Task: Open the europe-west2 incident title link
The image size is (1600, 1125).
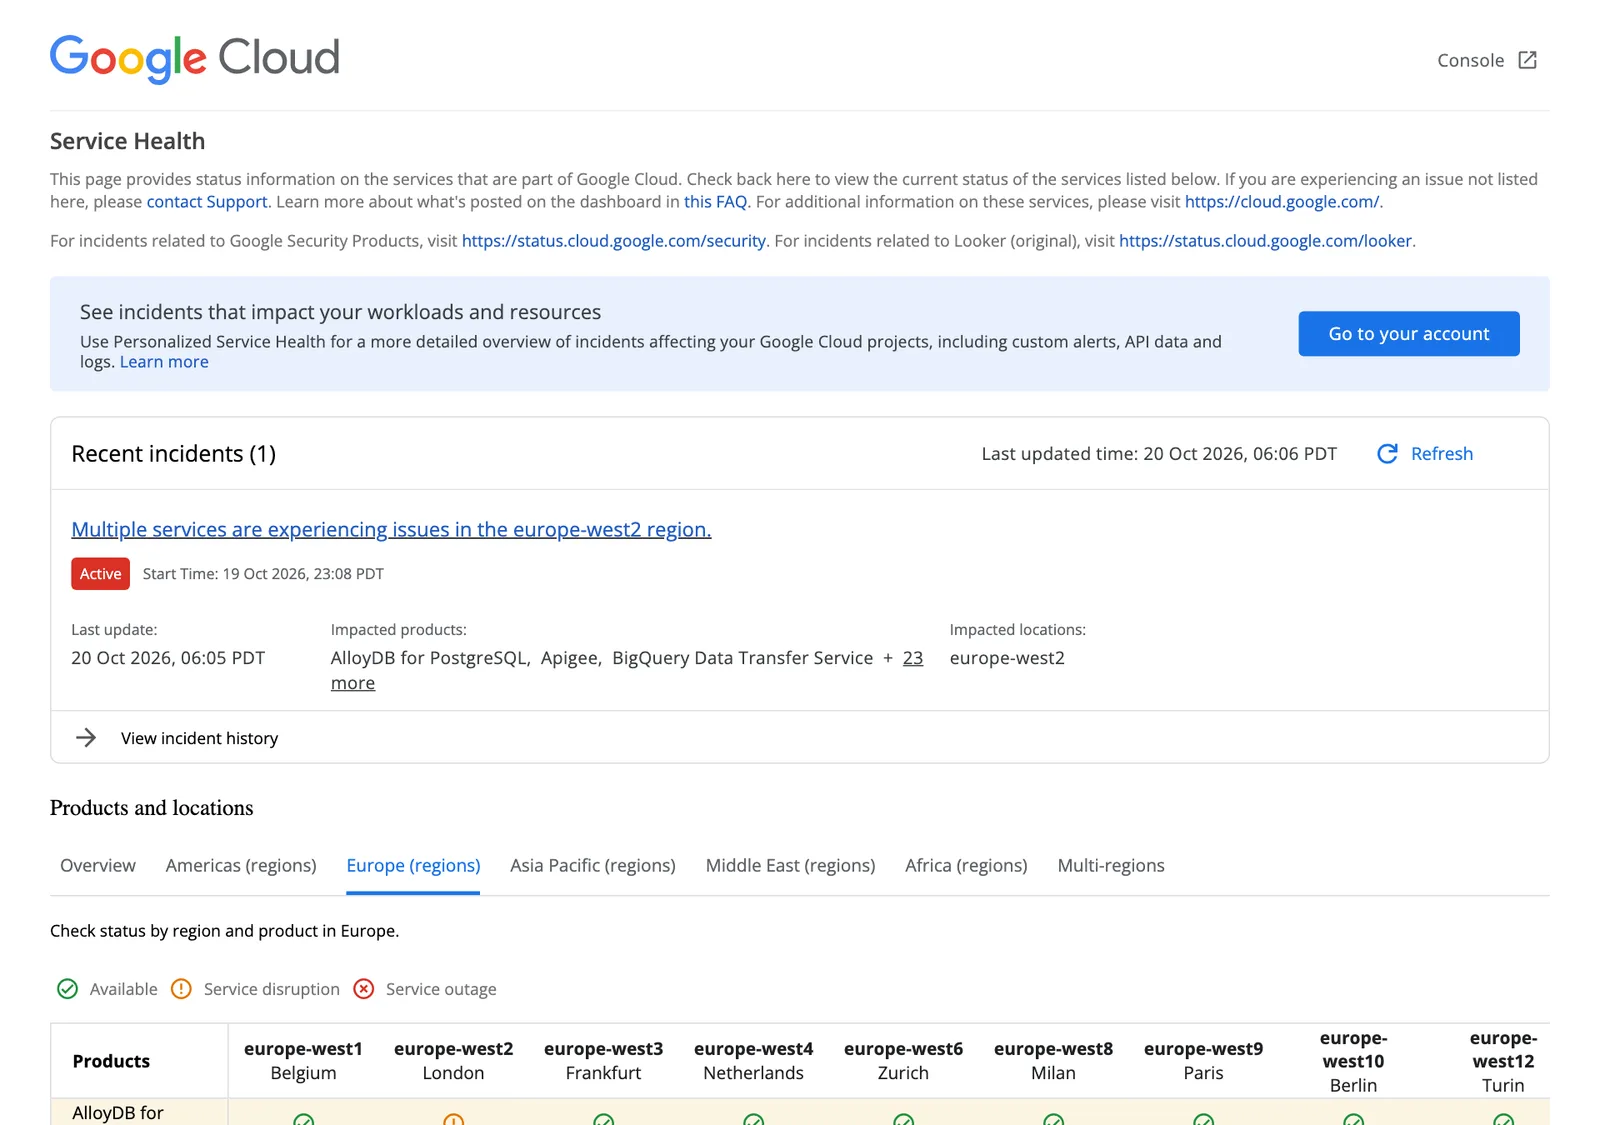Action: 391,530
